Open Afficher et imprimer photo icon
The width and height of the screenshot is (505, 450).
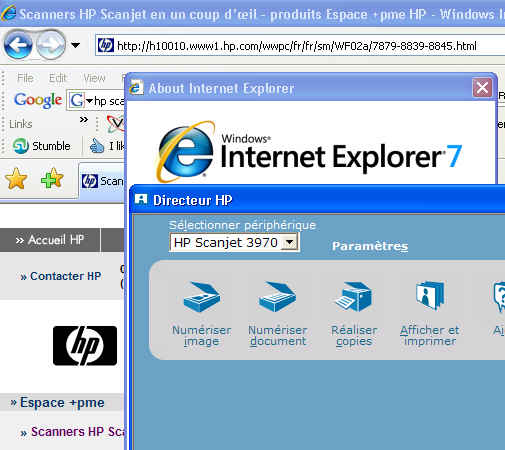(430, 295)
